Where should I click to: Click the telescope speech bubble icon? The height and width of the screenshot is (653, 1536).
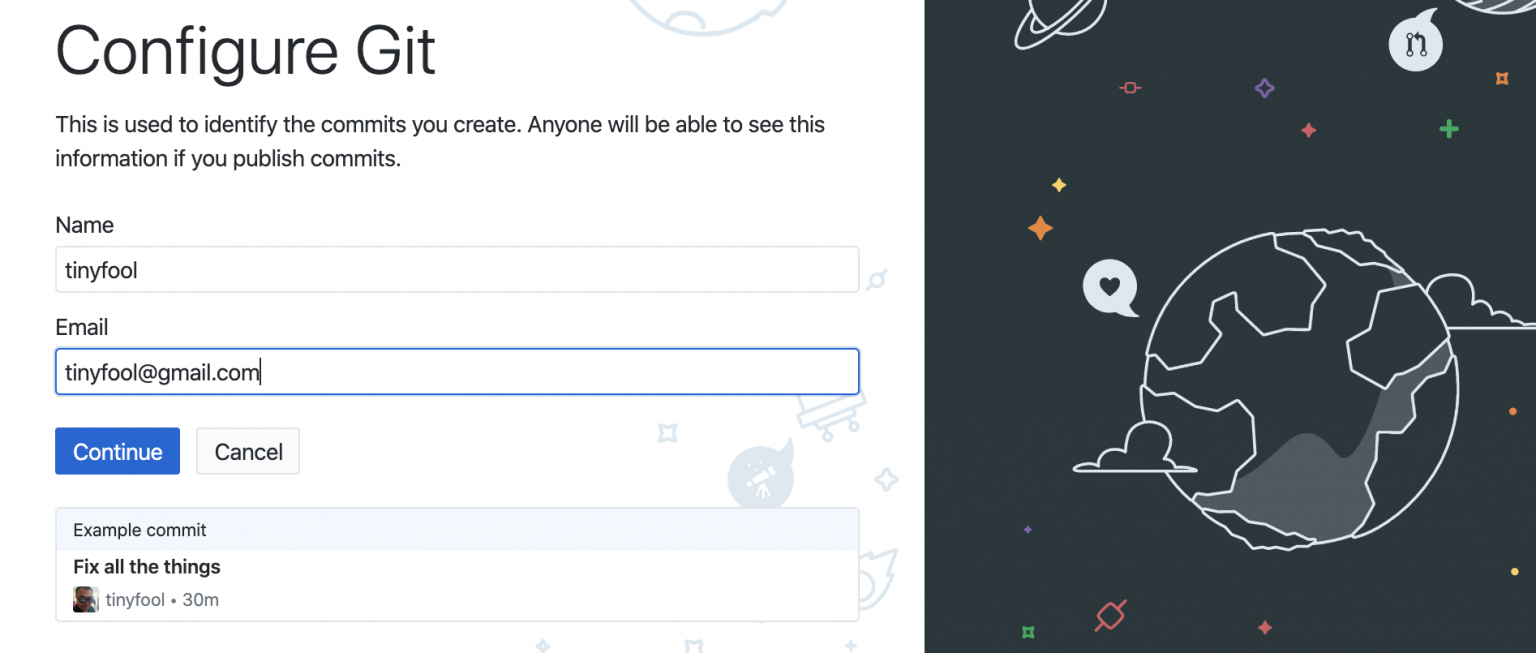761,475
